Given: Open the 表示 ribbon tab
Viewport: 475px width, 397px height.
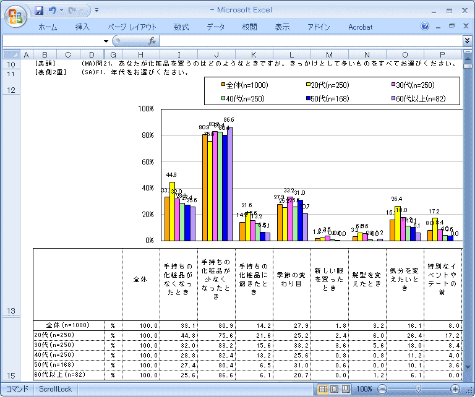Looking at the screenshot, I should click(282, 27).
